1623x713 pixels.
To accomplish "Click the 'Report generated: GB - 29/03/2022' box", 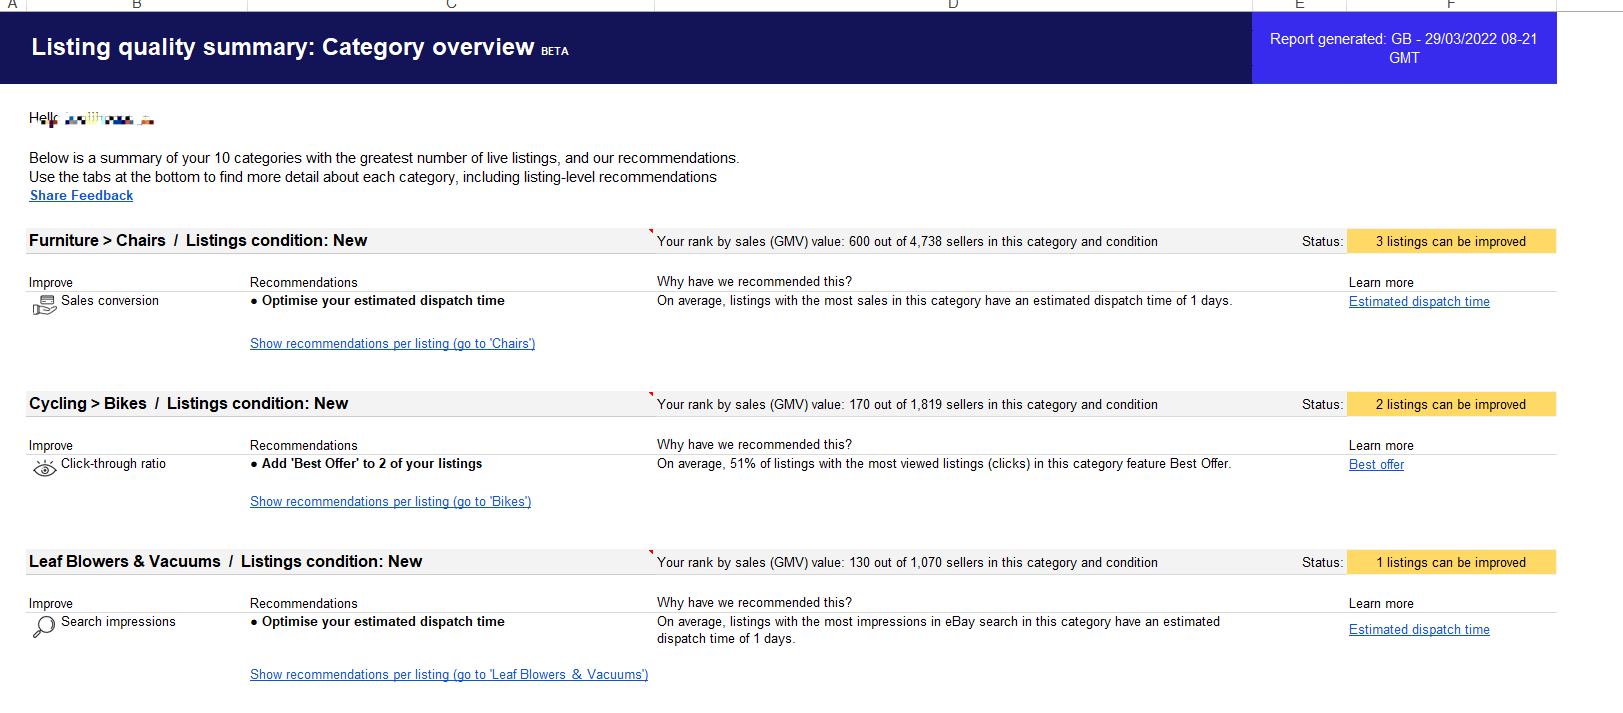I will click(1404, 48).
